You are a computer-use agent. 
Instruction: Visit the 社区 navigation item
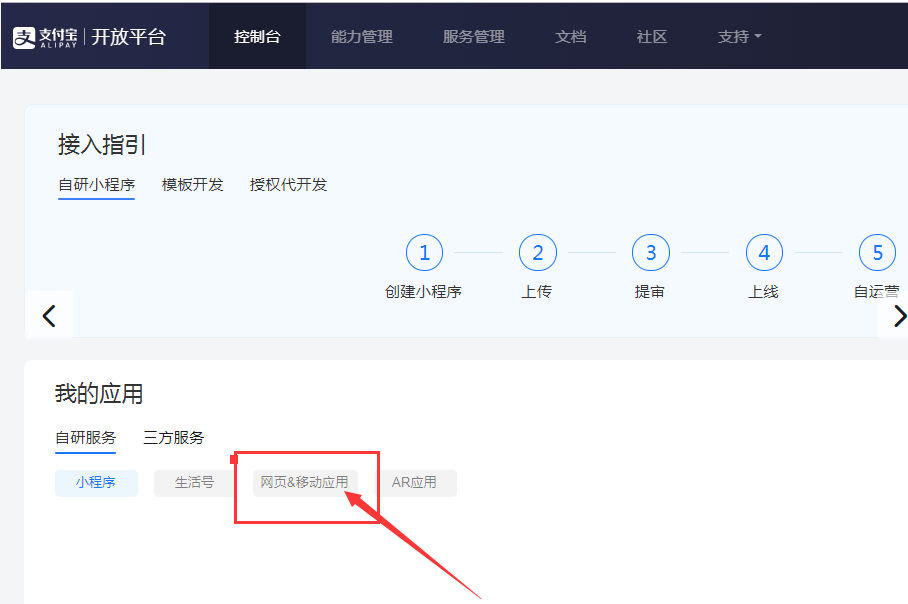(x=652, y=37)
